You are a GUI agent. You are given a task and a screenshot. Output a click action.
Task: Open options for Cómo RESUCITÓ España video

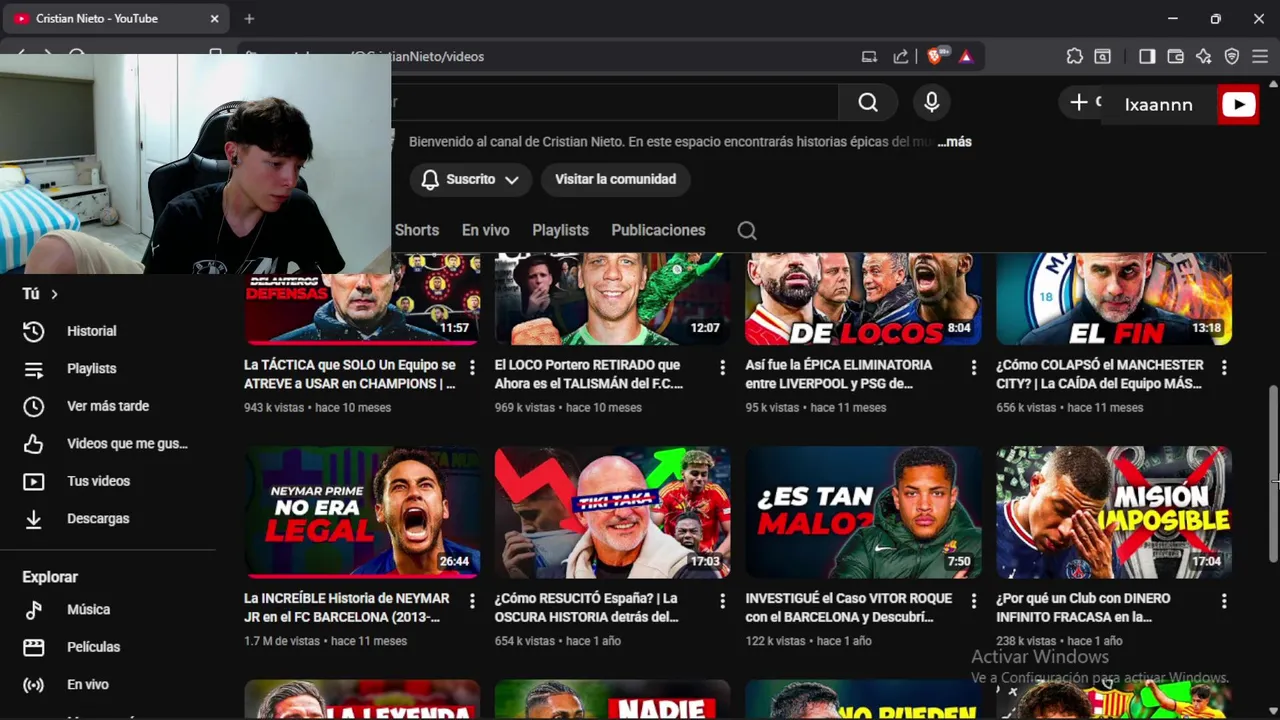(x=722, y=601)
